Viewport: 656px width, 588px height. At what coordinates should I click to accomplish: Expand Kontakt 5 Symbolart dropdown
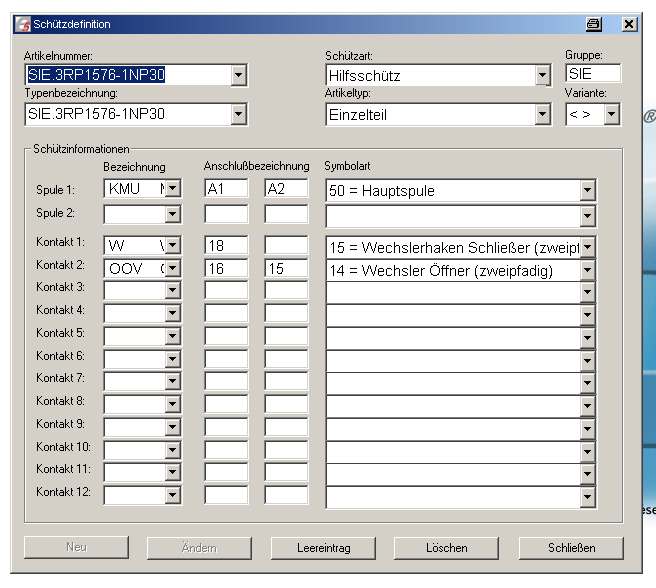[x=587, y=338]
